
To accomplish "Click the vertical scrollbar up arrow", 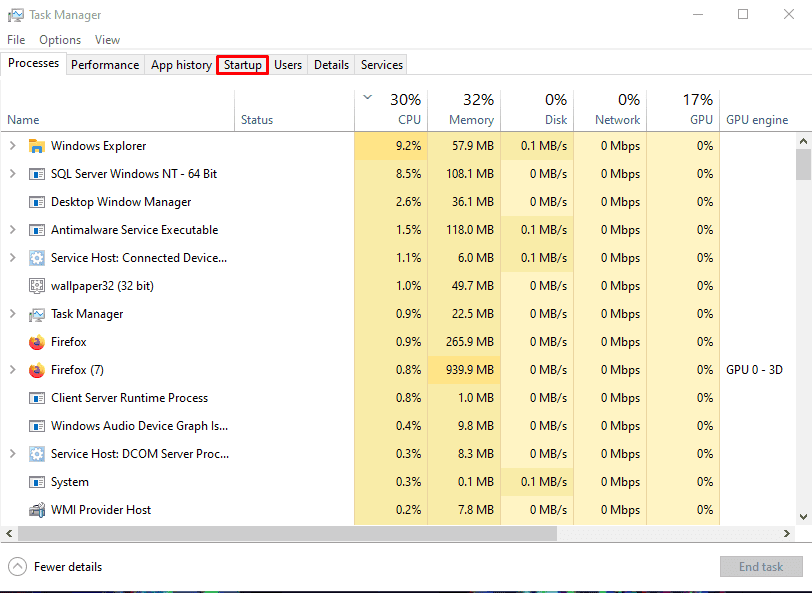I will pyautogui.click(x=803, y=141).
